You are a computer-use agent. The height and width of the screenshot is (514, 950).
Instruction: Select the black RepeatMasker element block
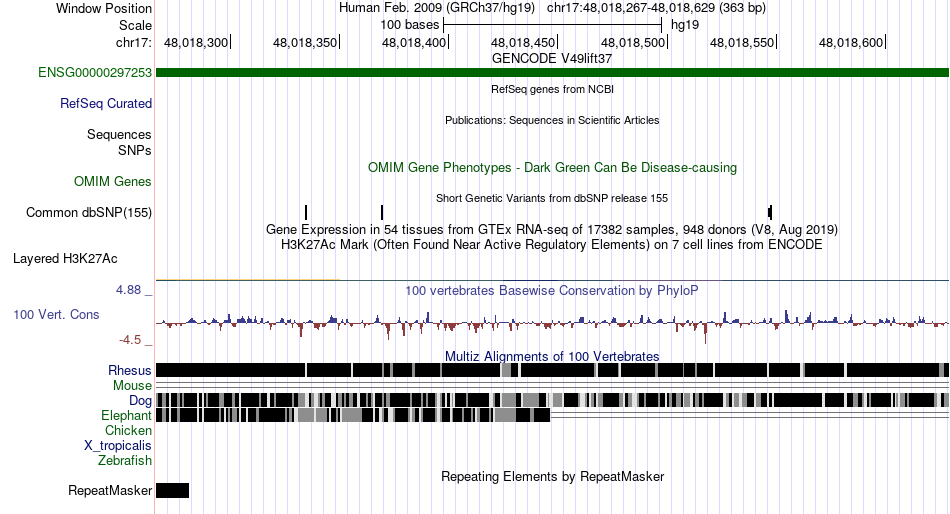click(172, 490)
